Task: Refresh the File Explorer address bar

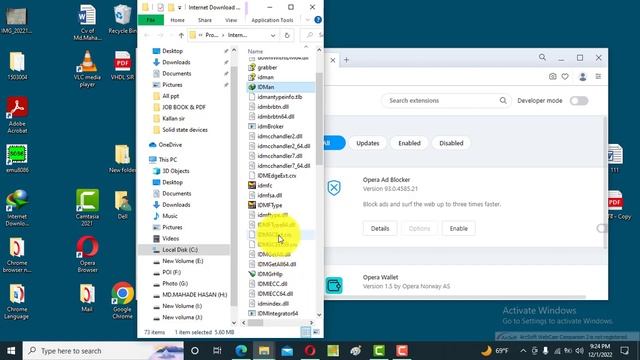Action: [287, 35]
